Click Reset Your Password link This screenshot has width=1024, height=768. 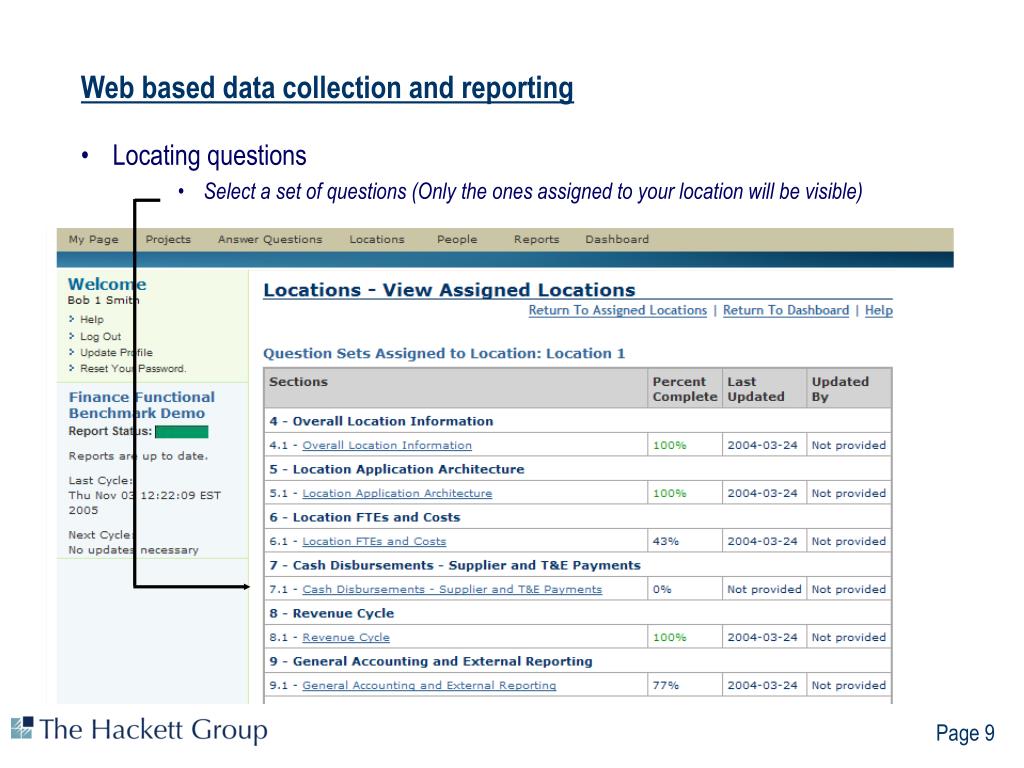click(133, 368)
